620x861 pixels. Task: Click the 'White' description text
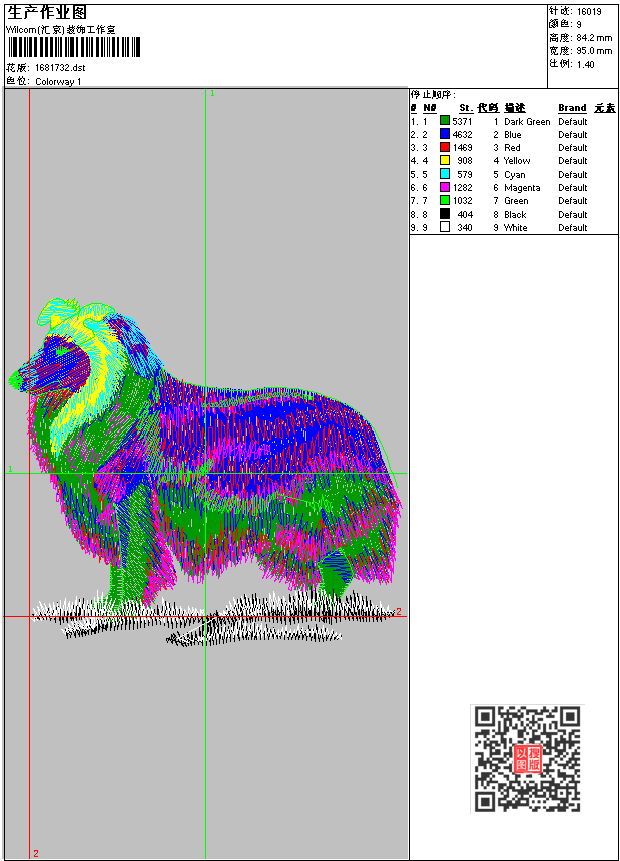click(516, 227)
